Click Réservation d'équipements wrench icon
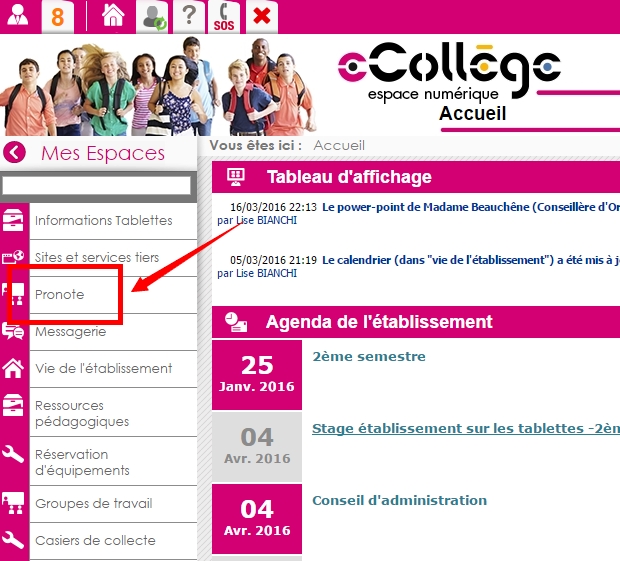620x561 pixels. 13,453
